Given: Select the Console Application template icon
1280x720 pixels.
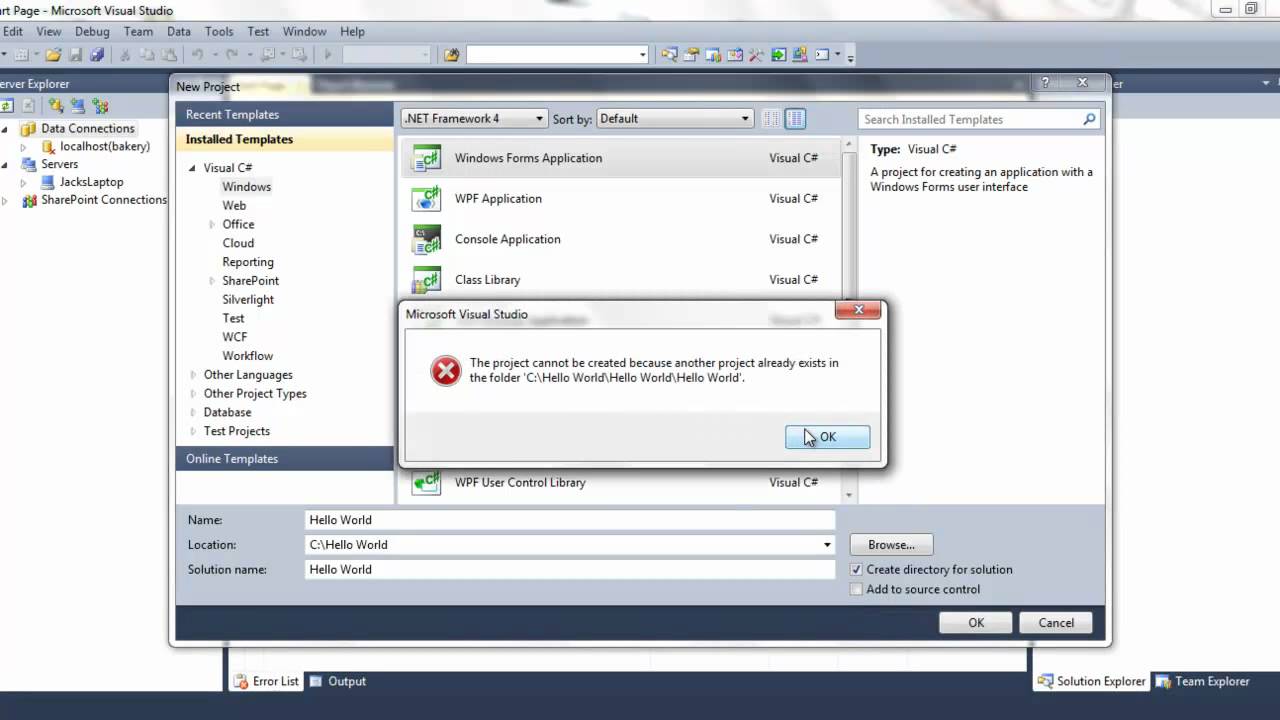Looking at the screenshot, I should (x=427, y=239).
